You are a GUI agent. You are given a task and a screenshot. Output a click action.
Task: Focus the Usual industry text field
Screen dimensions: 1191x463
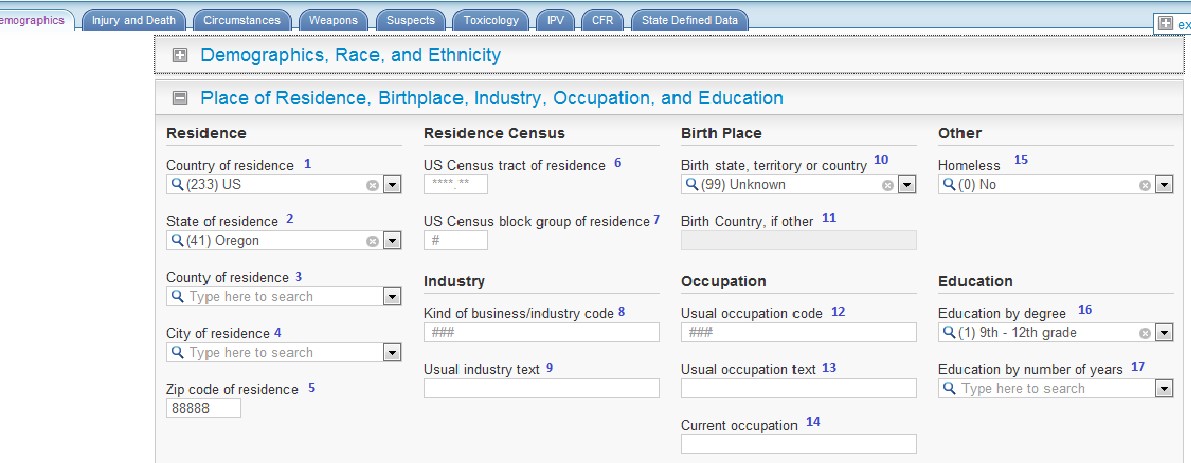coord(541,388)
